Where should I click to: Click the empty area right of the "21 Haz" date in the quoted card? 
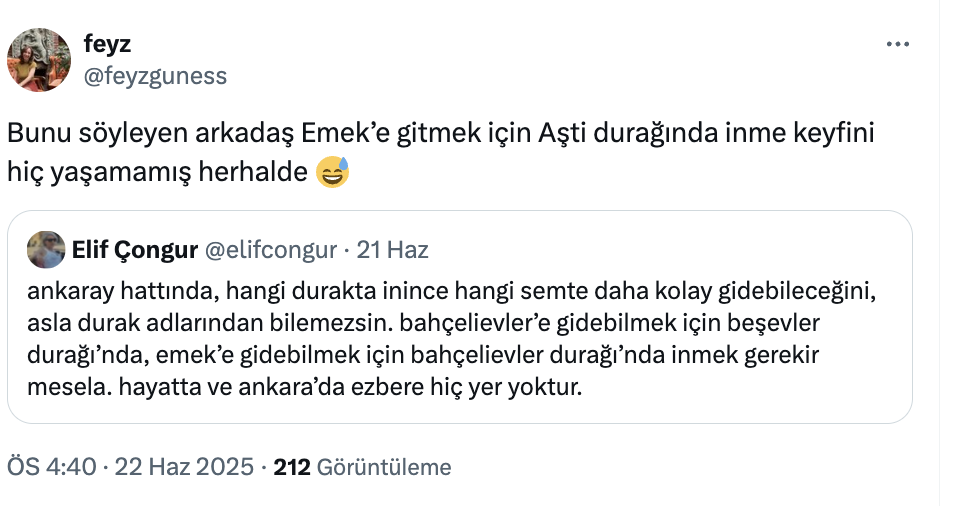(x=660, y=250)
